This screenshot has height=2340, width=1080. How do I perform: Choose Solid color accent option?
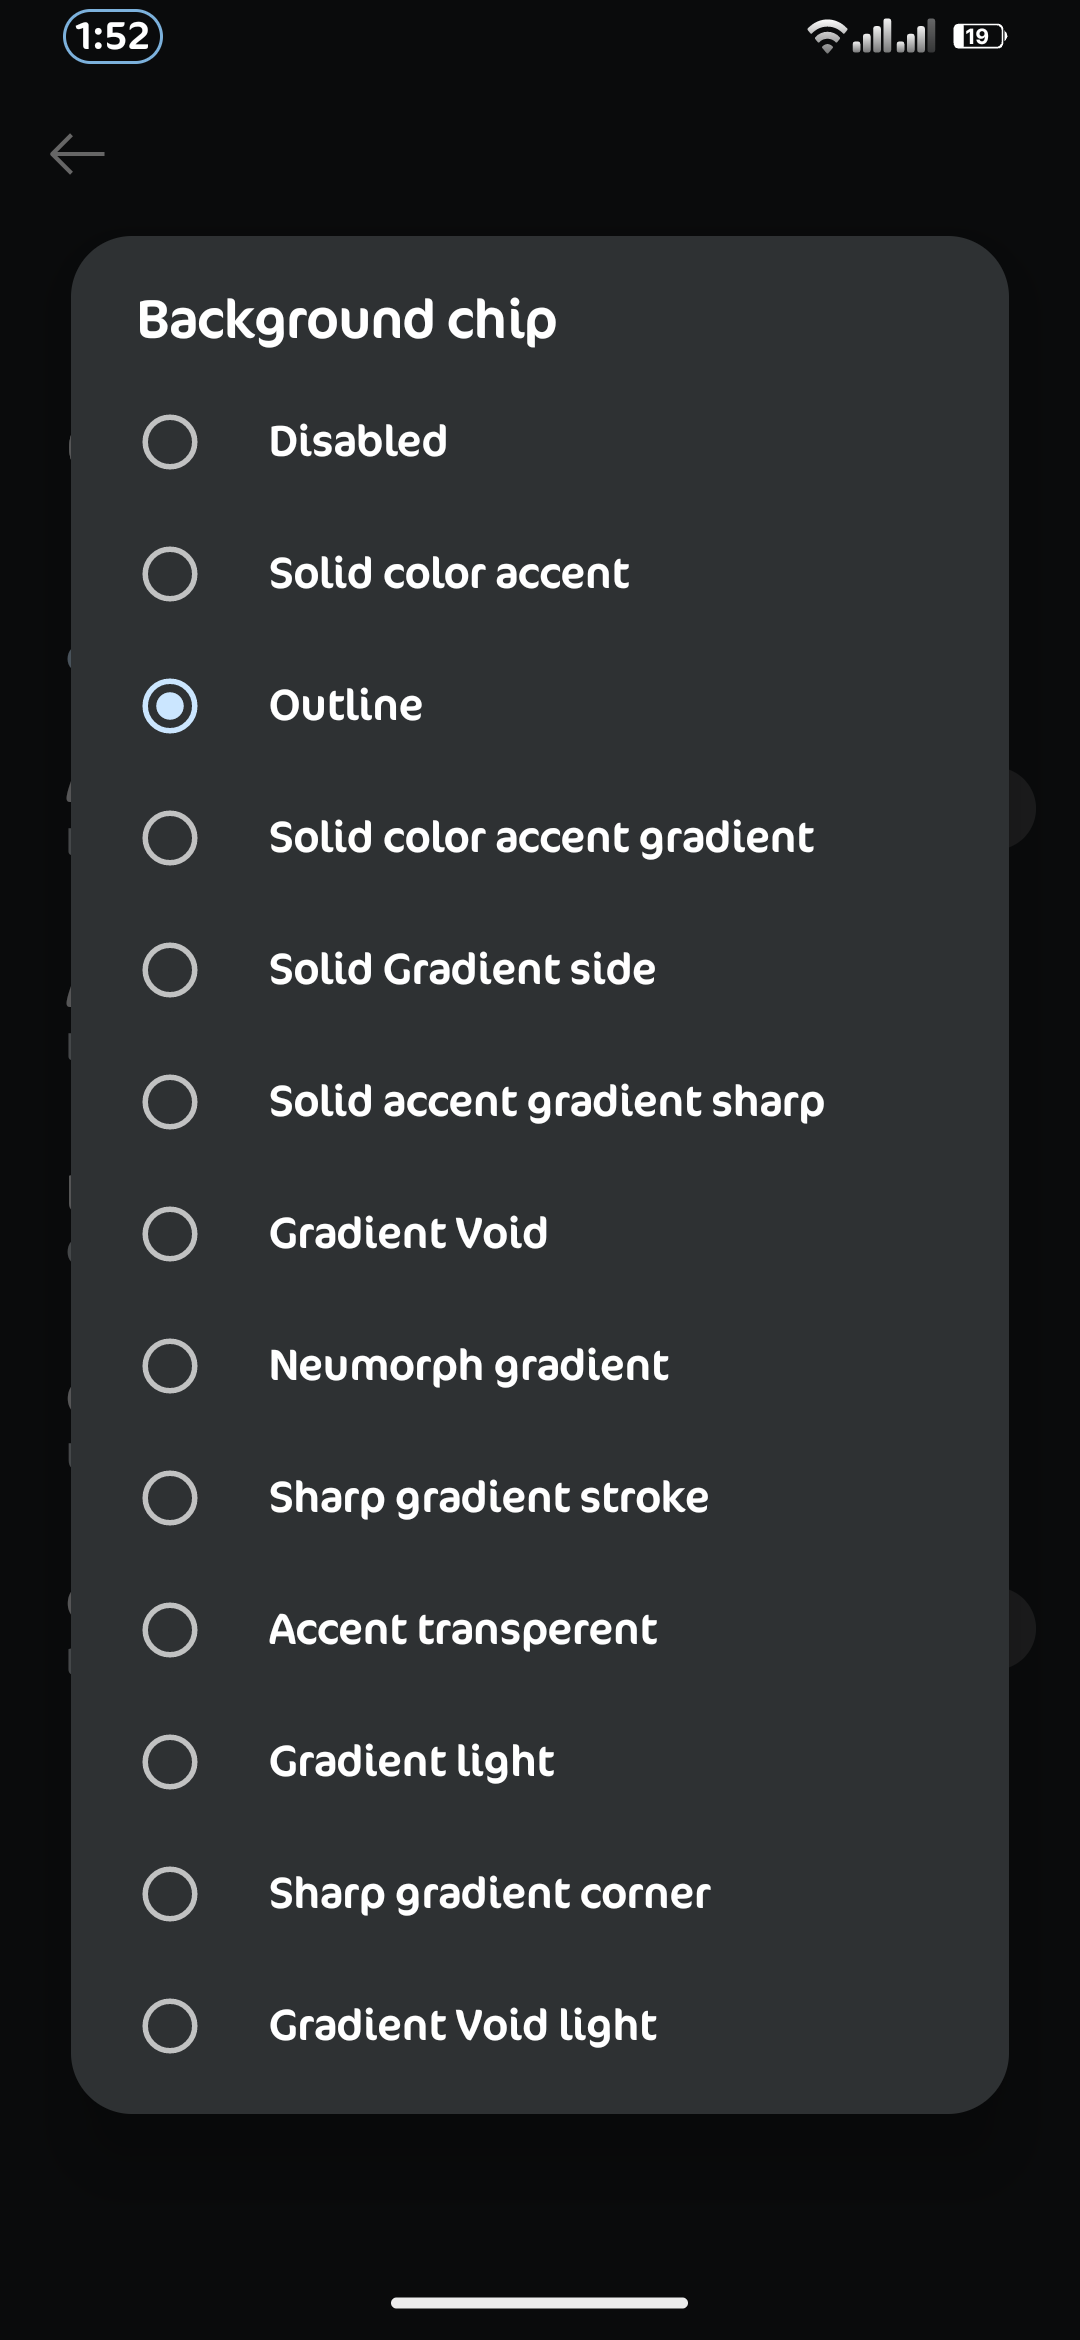pos(540,574)
